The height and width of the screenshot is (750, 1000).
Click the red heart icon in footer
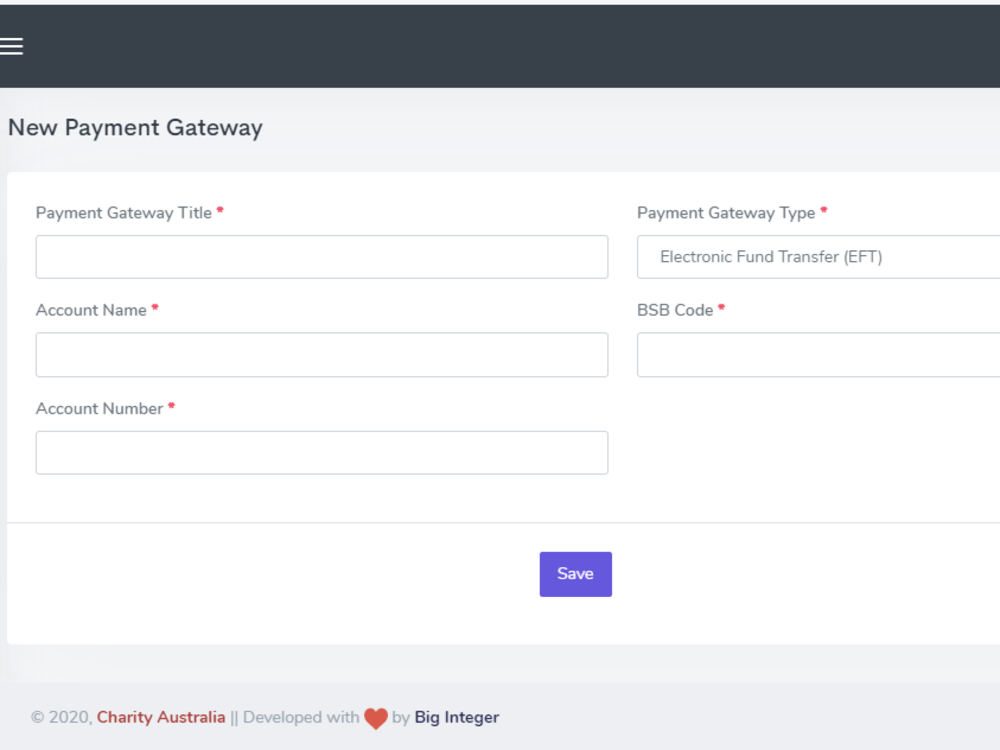[376, 719]
